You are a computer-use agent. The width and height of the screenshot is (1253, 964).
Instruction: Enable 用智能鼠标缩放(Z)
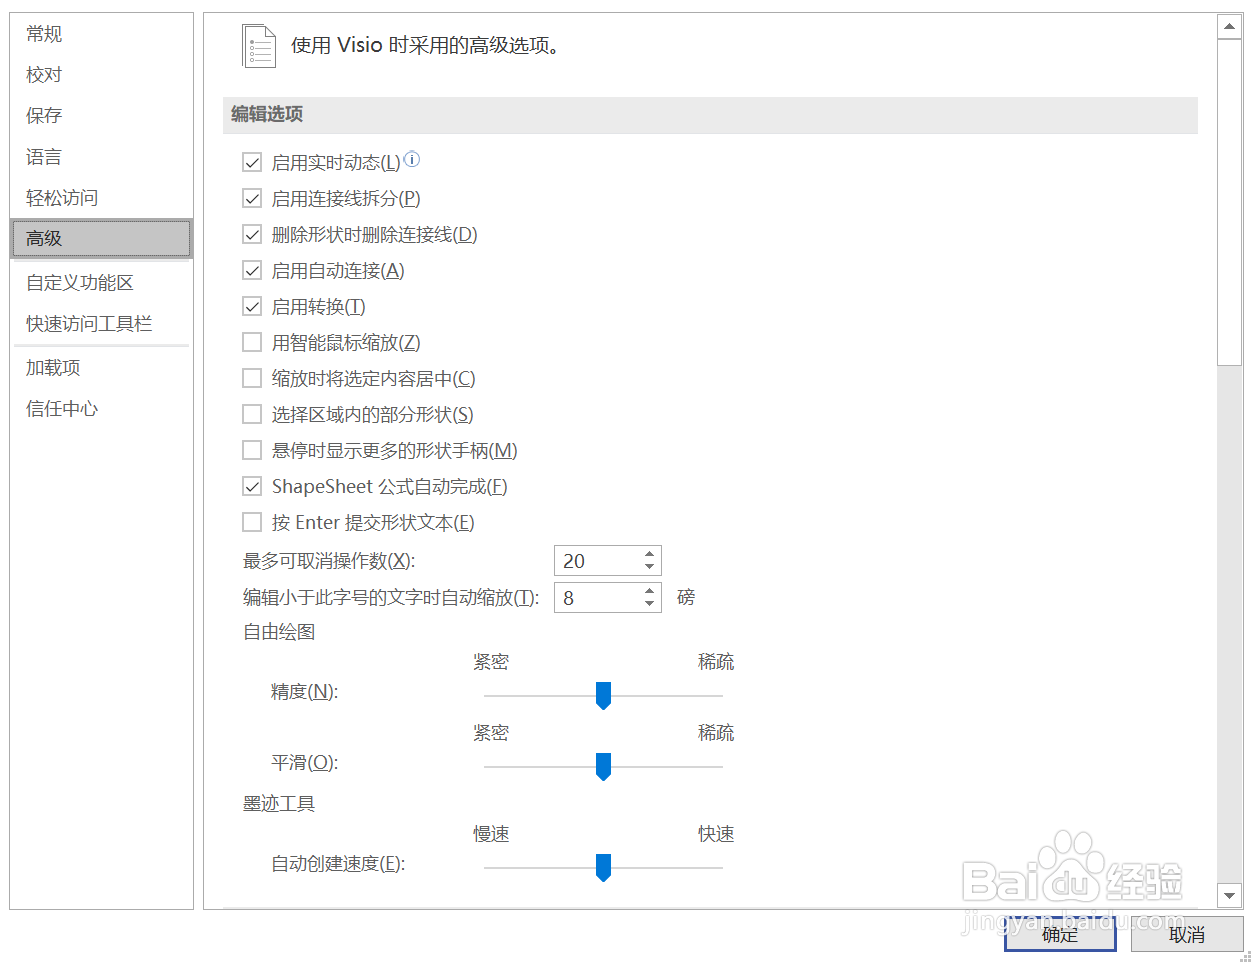(x=252, y=342)
